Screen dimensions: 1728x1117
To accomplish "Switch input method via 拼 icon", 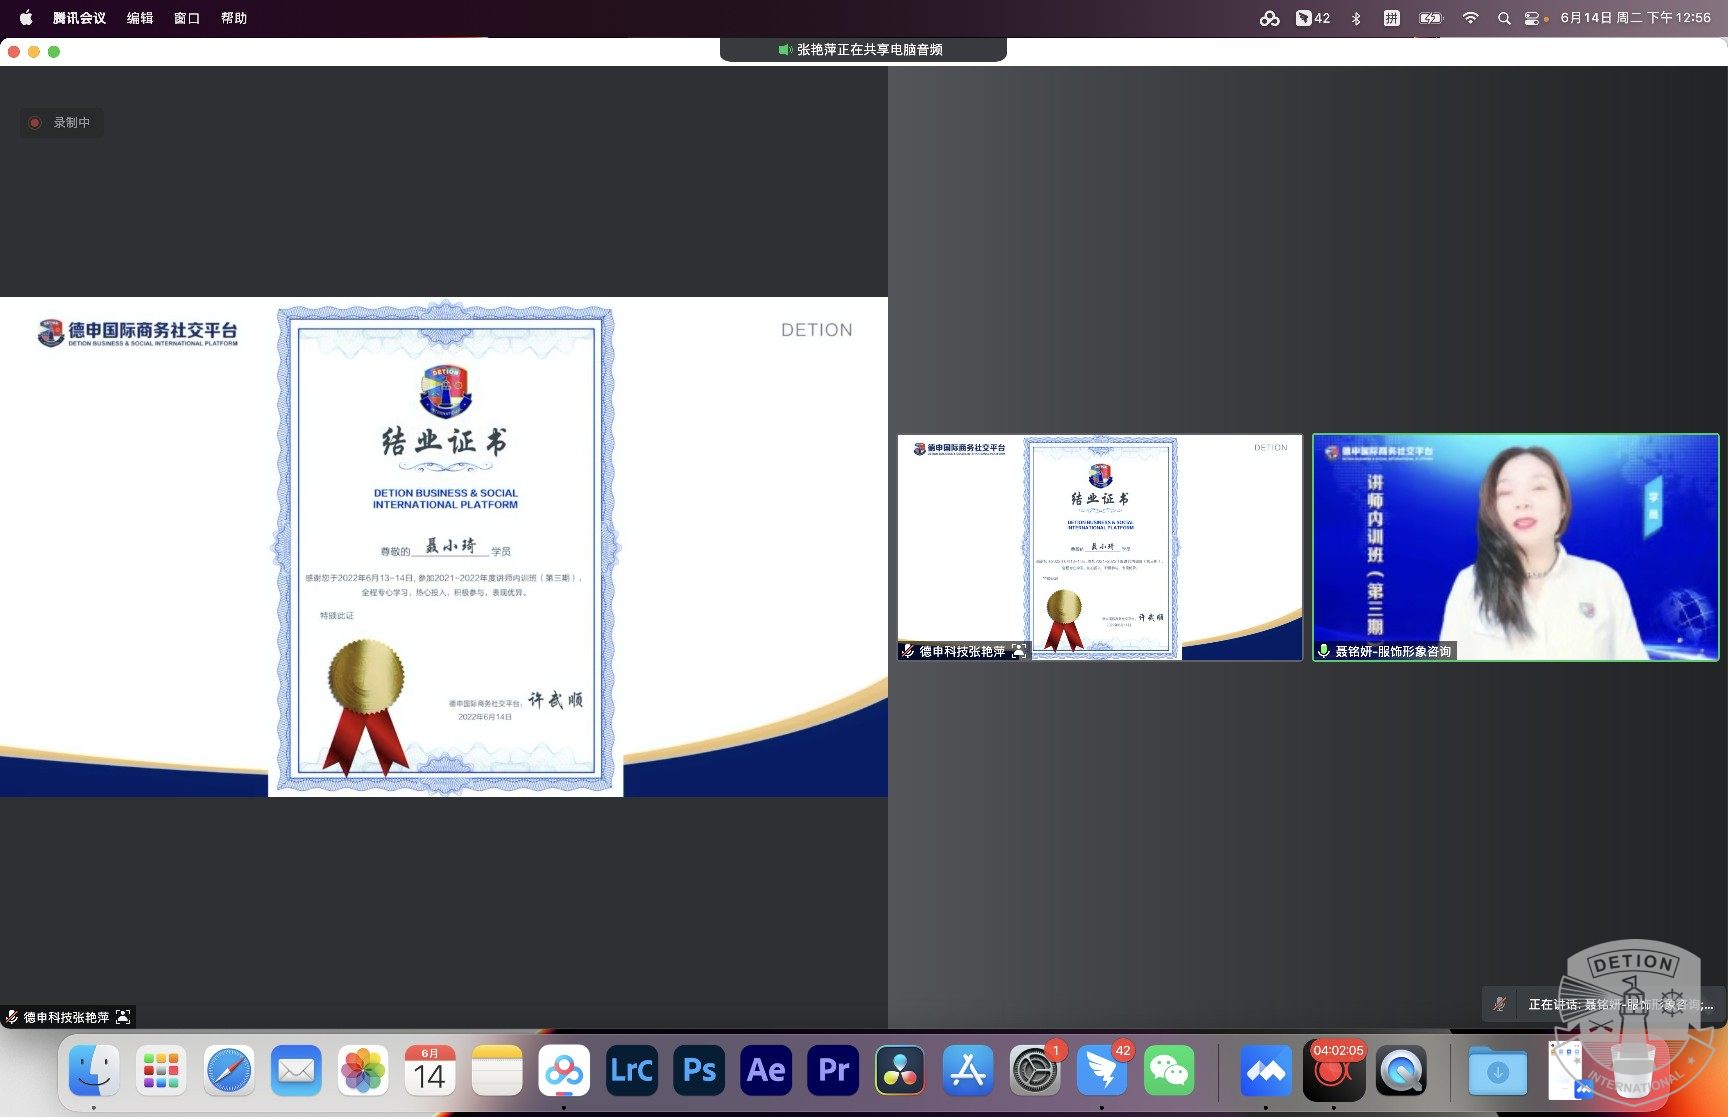I will tap(1391, 18).
